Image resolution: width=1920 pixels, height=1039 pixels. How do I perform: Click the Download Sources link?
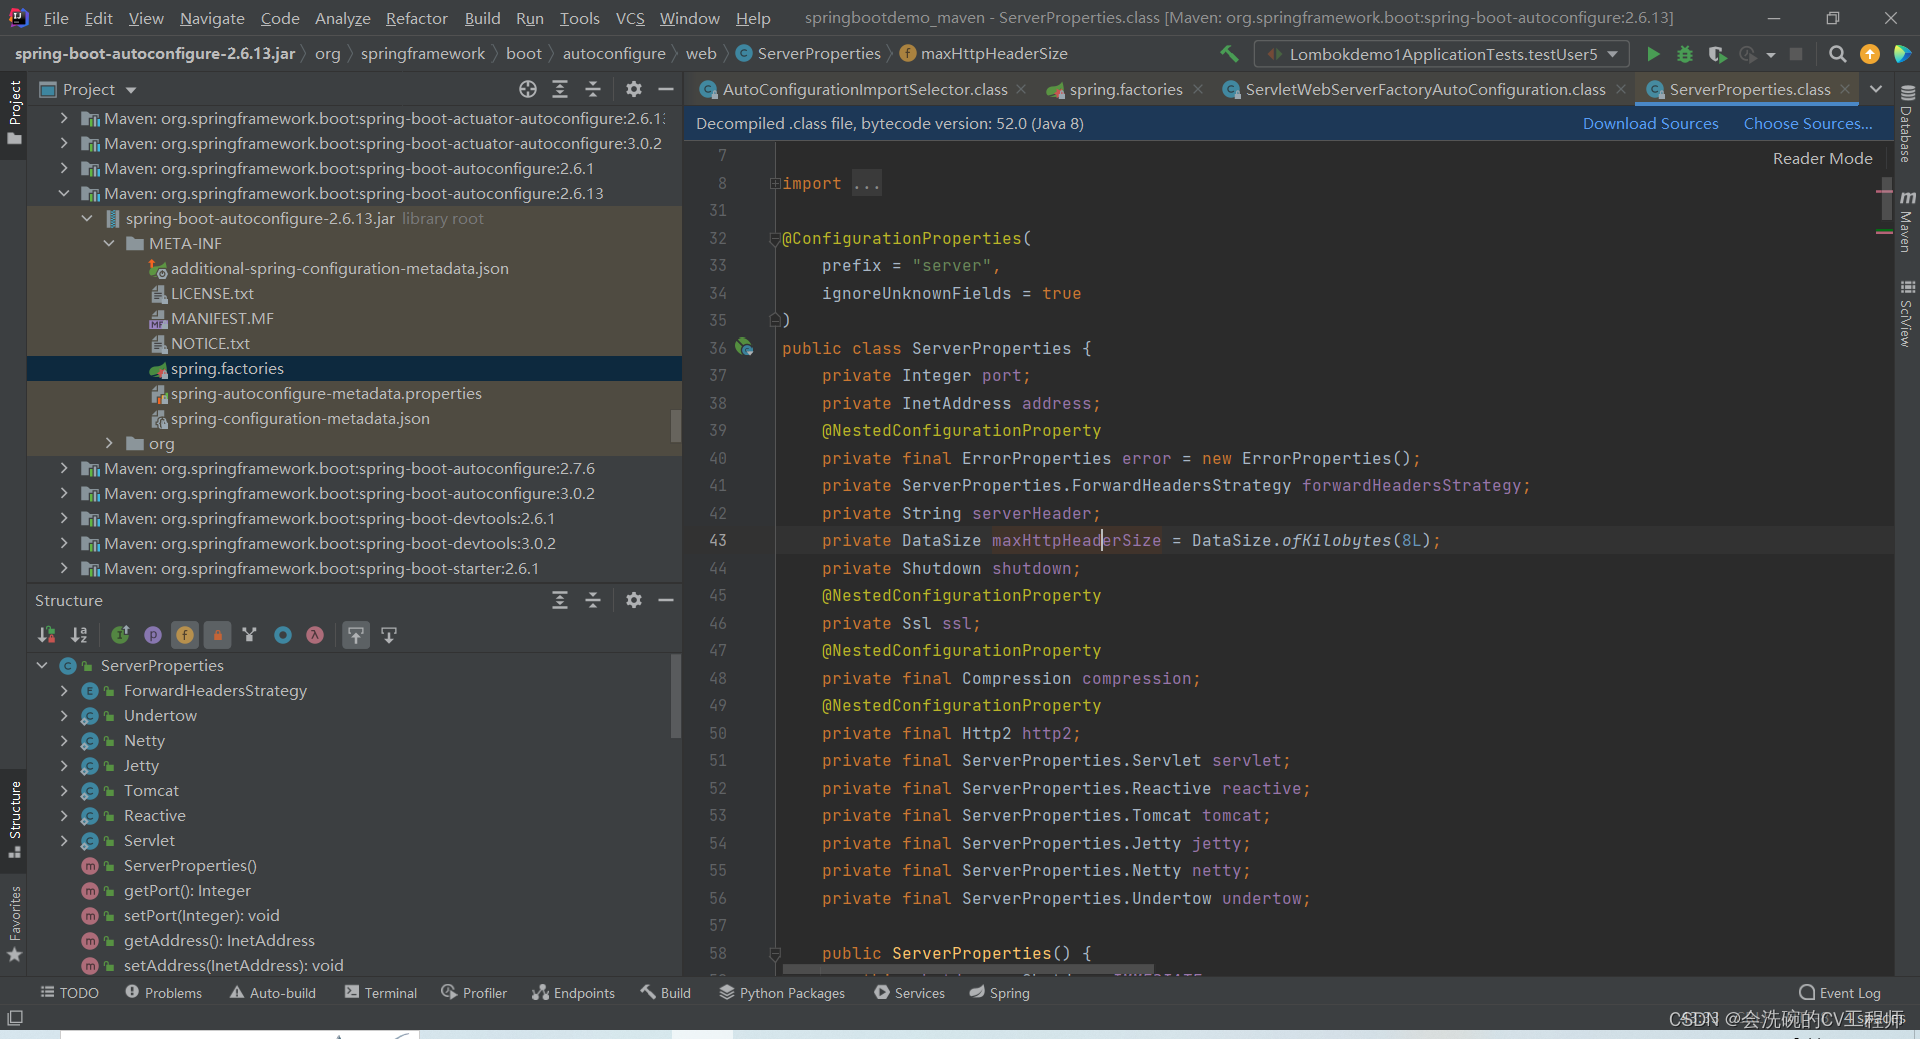click(x=1650, y=124)
